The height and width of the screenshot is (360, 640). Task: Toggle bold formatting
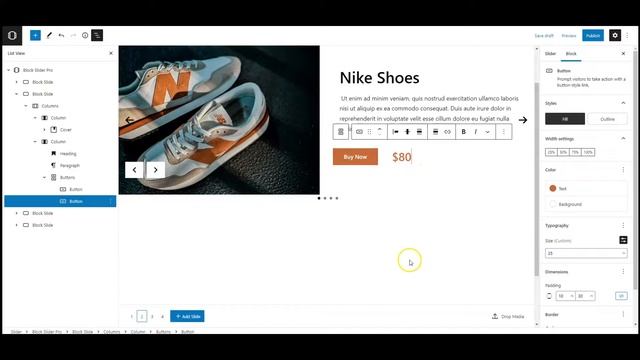(463, 132)
